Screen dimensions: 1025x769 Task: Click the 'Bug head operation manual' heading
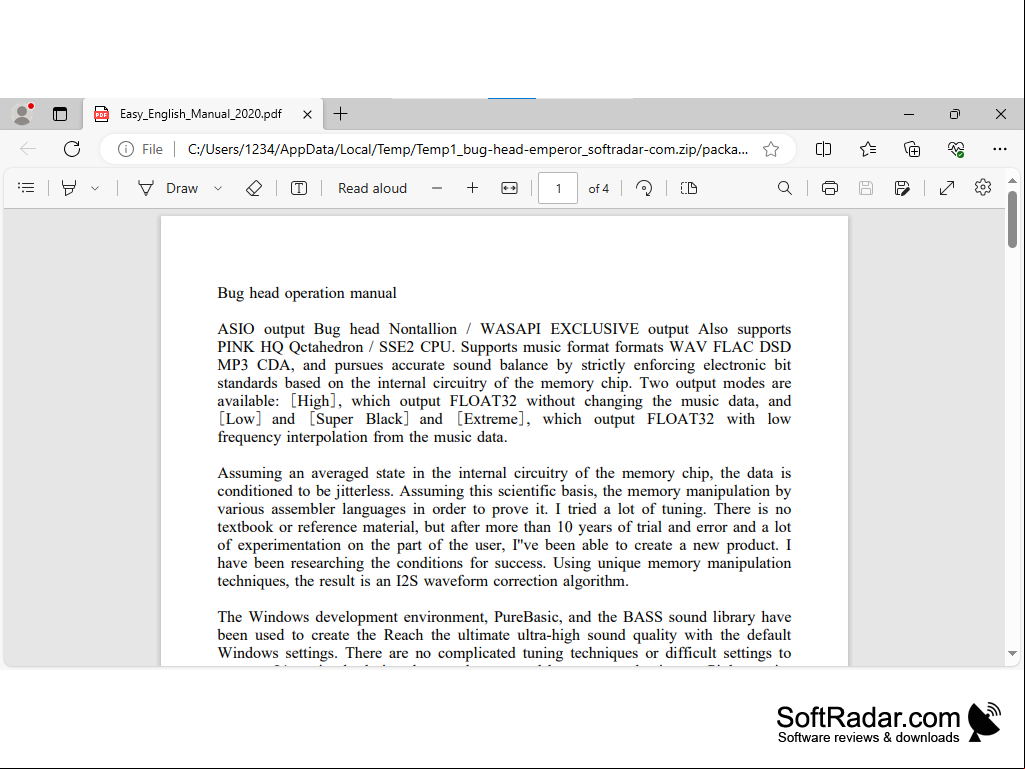coord(307,292)
